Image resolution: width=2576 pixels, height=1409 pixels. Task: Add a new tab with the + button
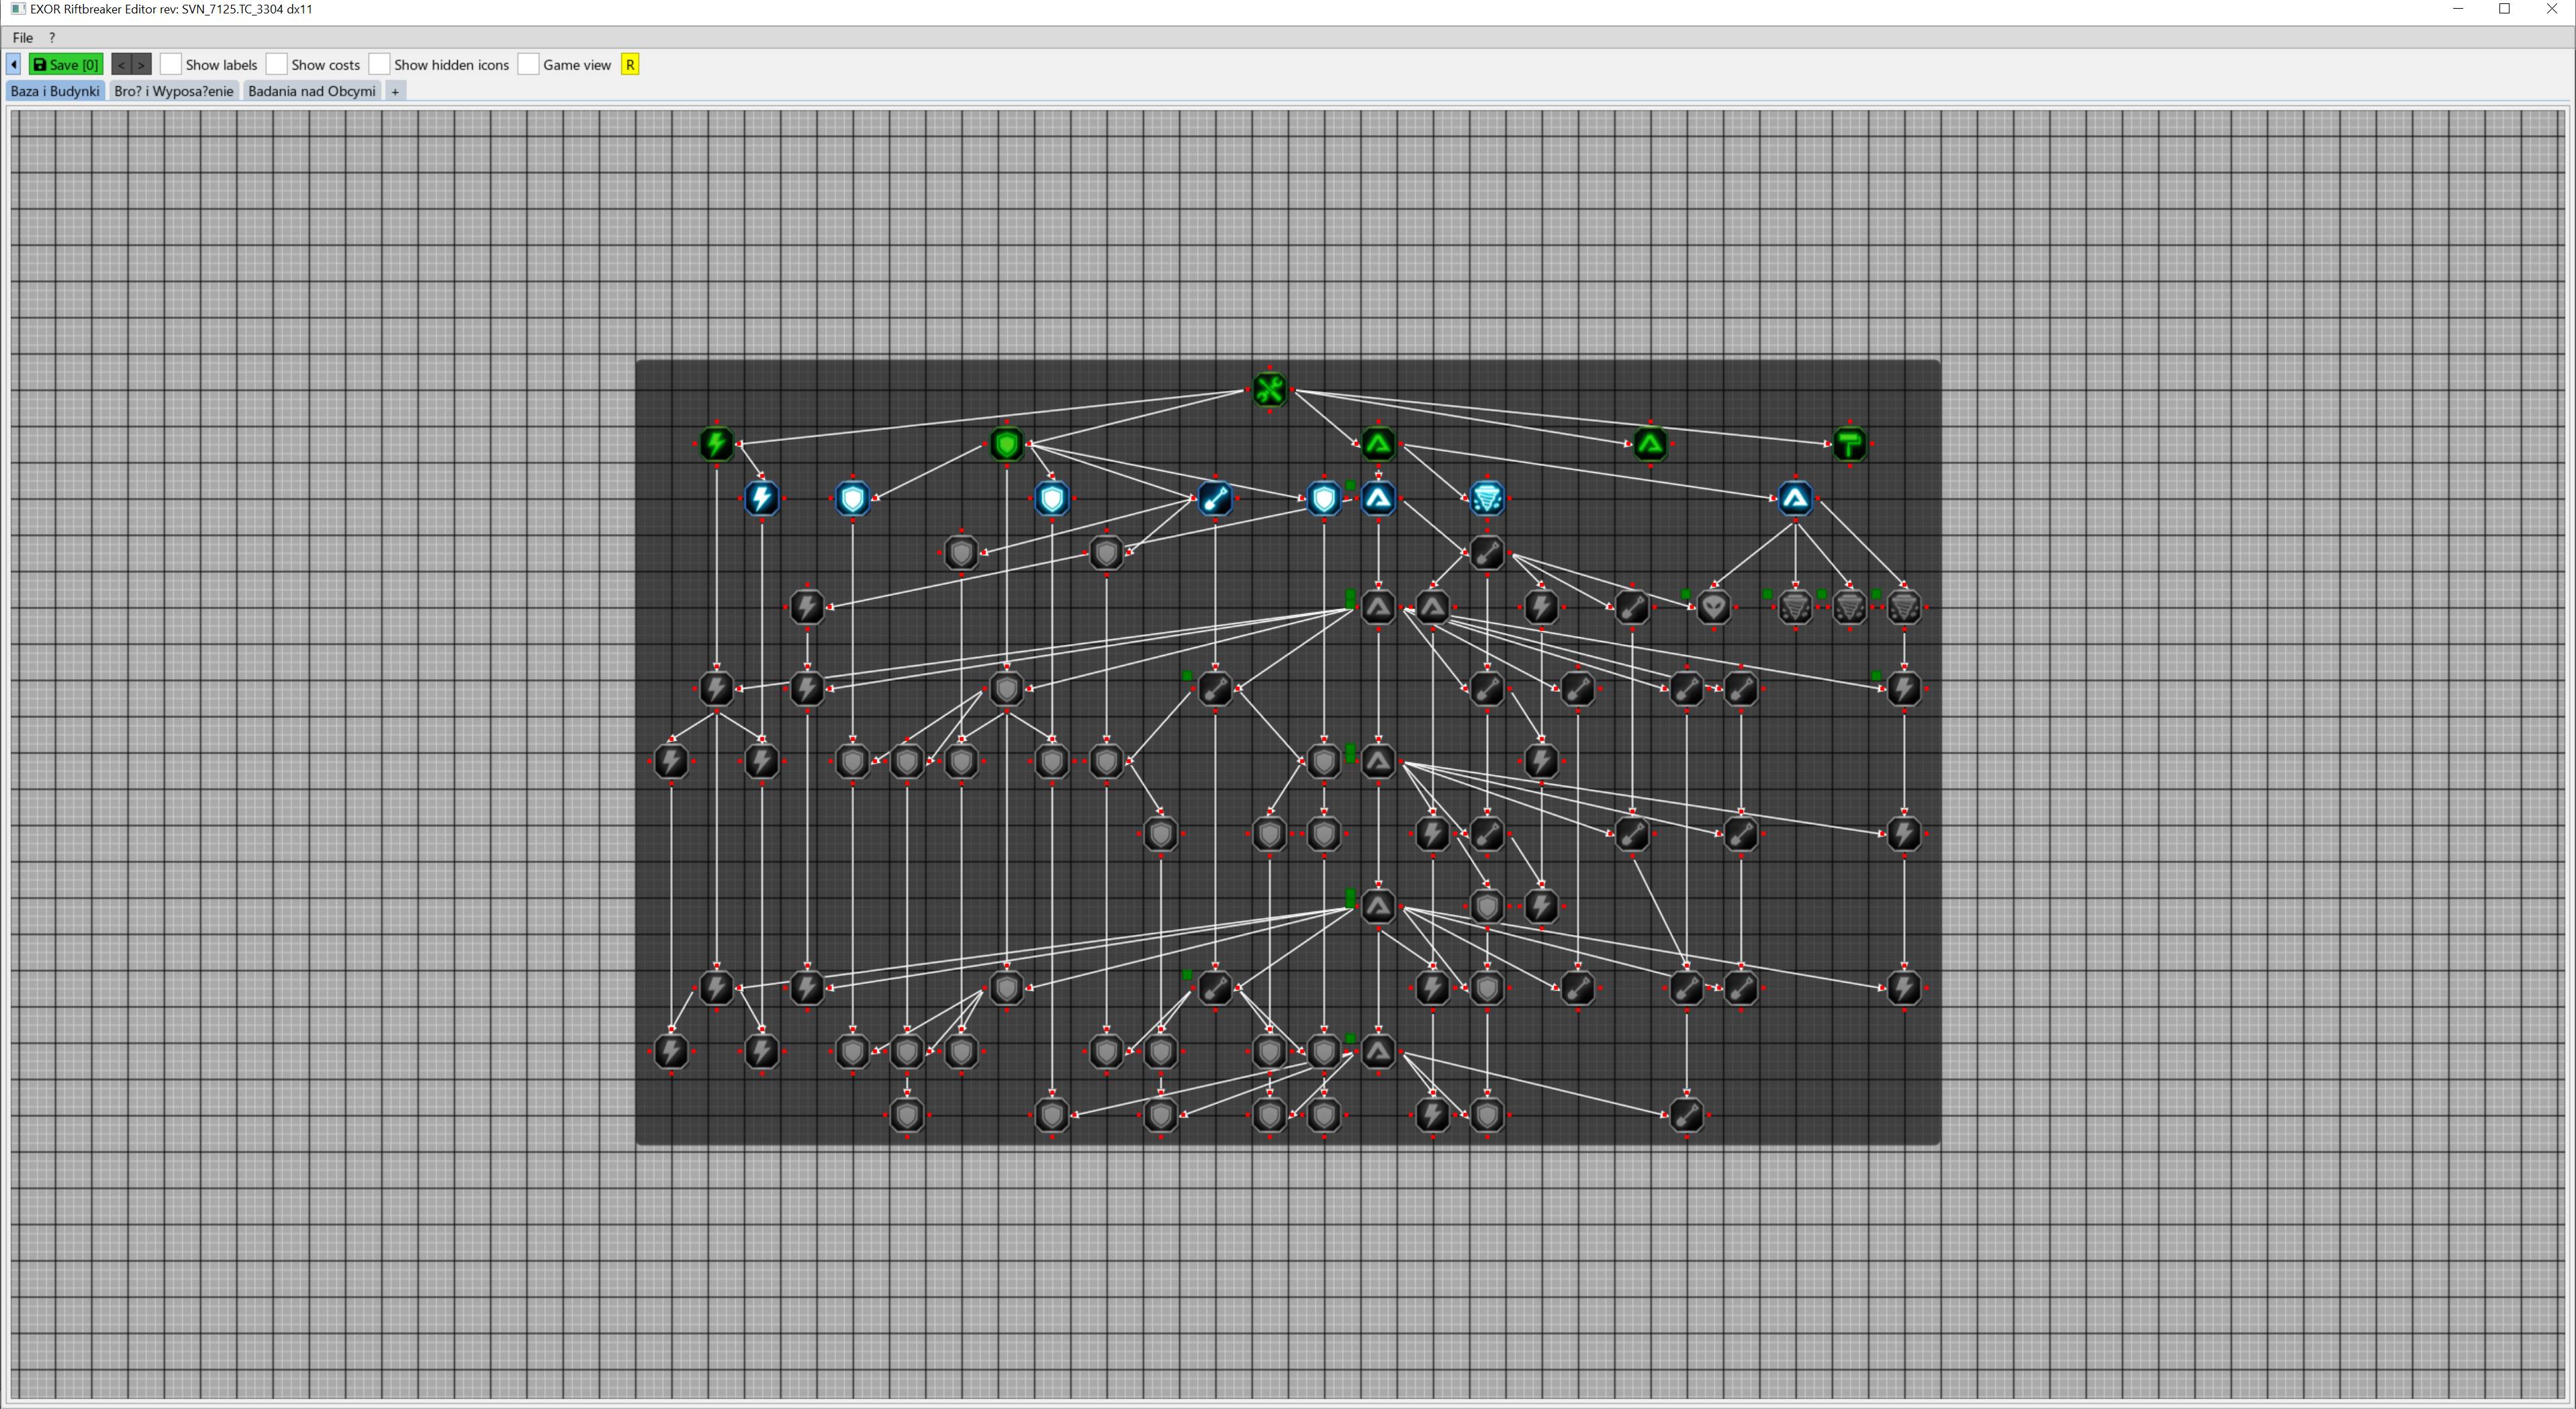[395, 91]
